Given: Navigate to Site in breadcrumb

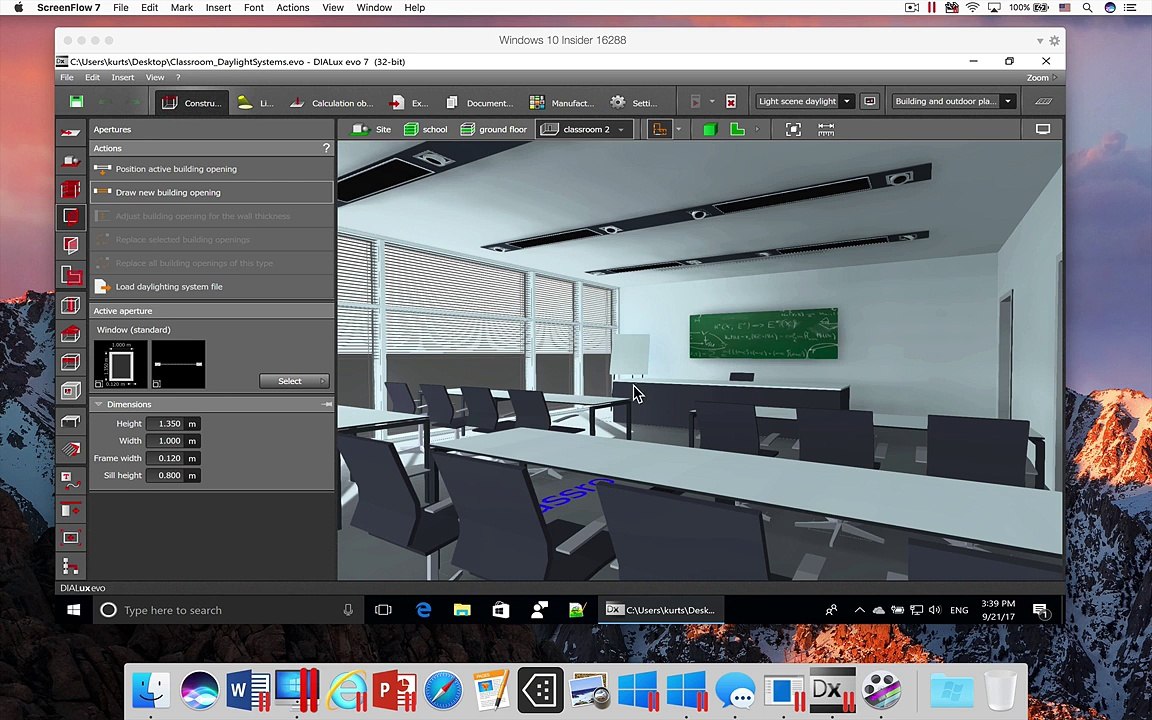Looking at the screenshot, I should [x=371, y=129].
